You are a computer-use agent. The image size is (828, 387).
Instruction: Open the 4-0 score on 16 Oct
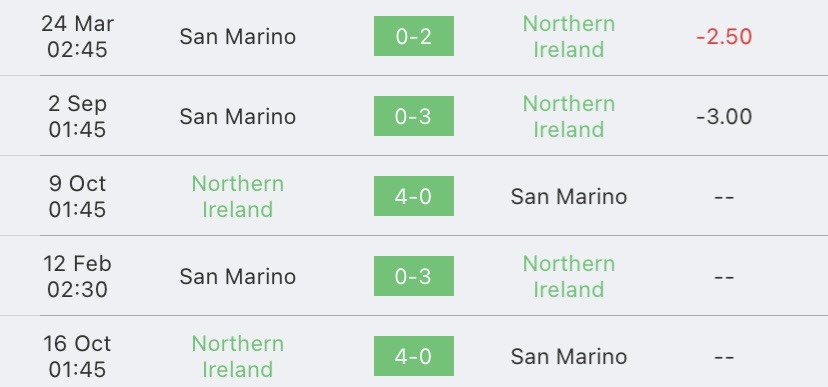pyautogui.click(x=413, y=356)
